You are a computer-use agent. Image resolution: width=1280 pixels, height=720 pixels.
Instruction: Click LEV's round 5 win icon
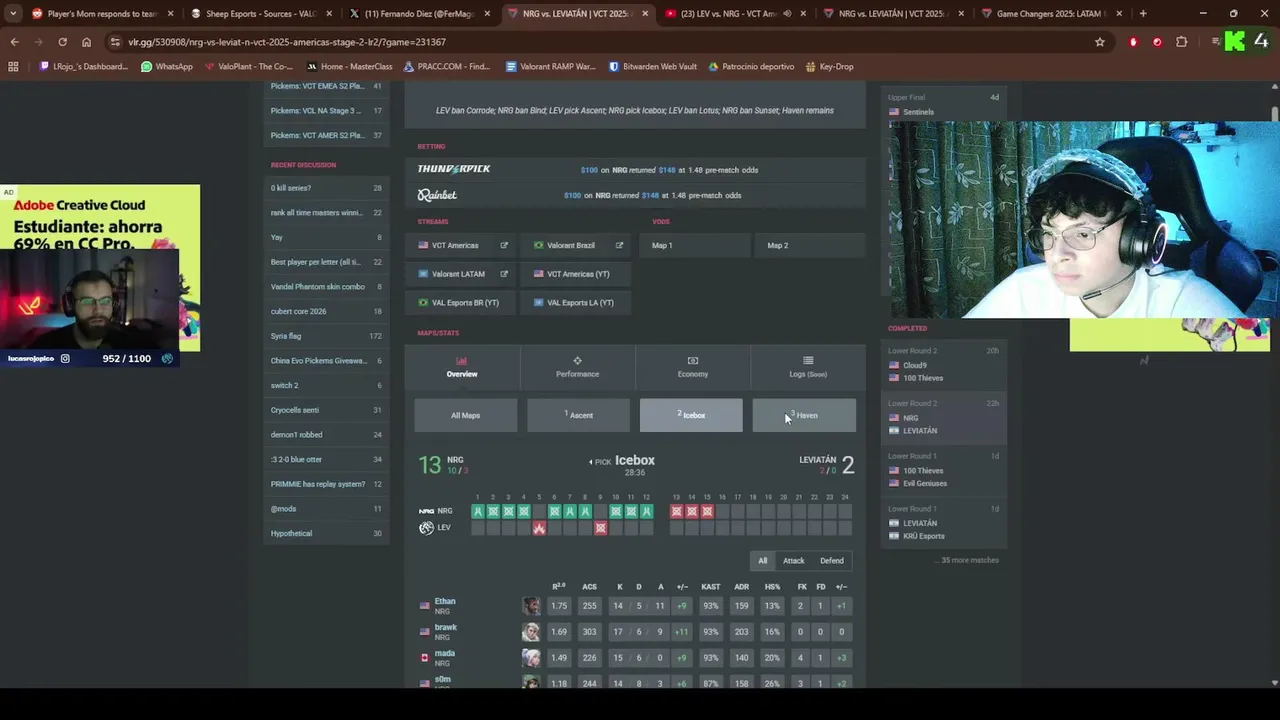[x=539, y=528]
